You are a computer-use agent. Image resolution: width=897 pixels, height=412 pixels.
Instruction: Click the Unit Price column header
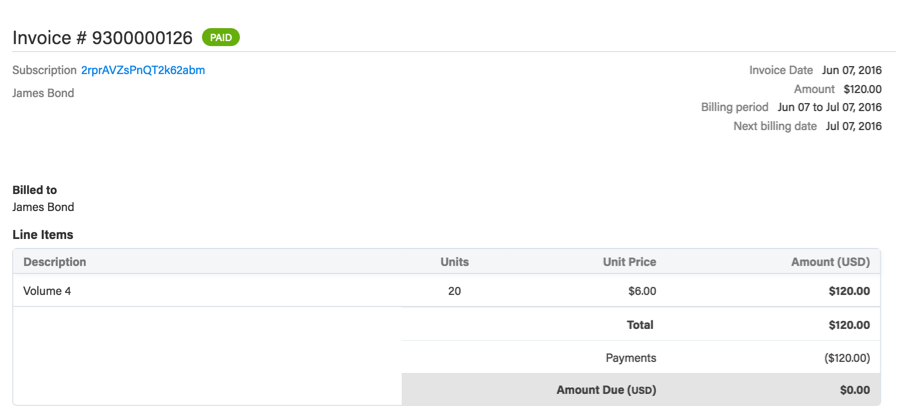(629, 262)
